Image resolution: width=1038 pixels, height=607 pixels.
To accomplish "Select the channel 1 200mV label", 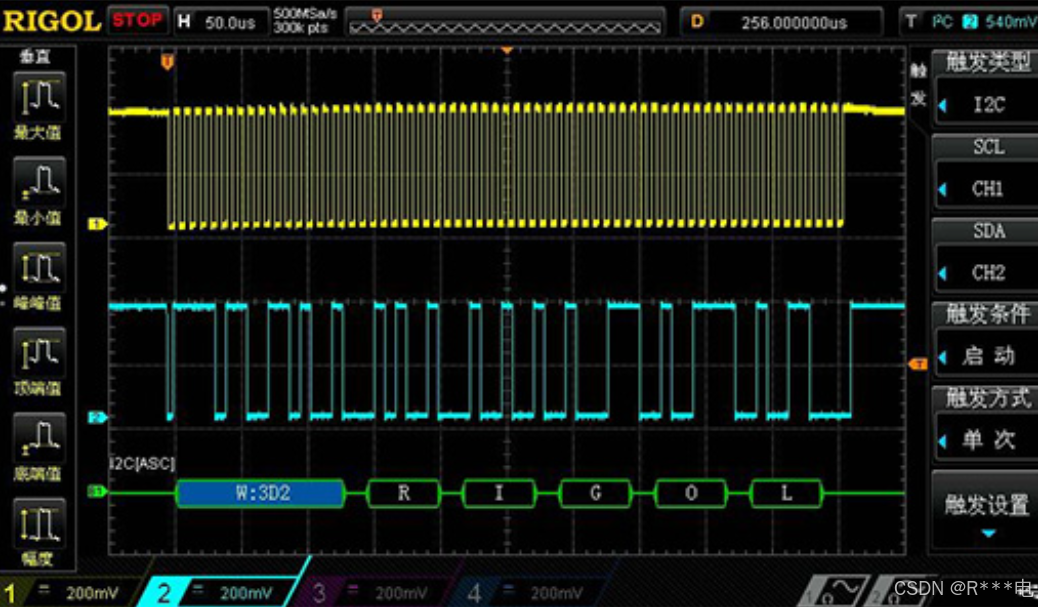I will click(x=92, y=592).
